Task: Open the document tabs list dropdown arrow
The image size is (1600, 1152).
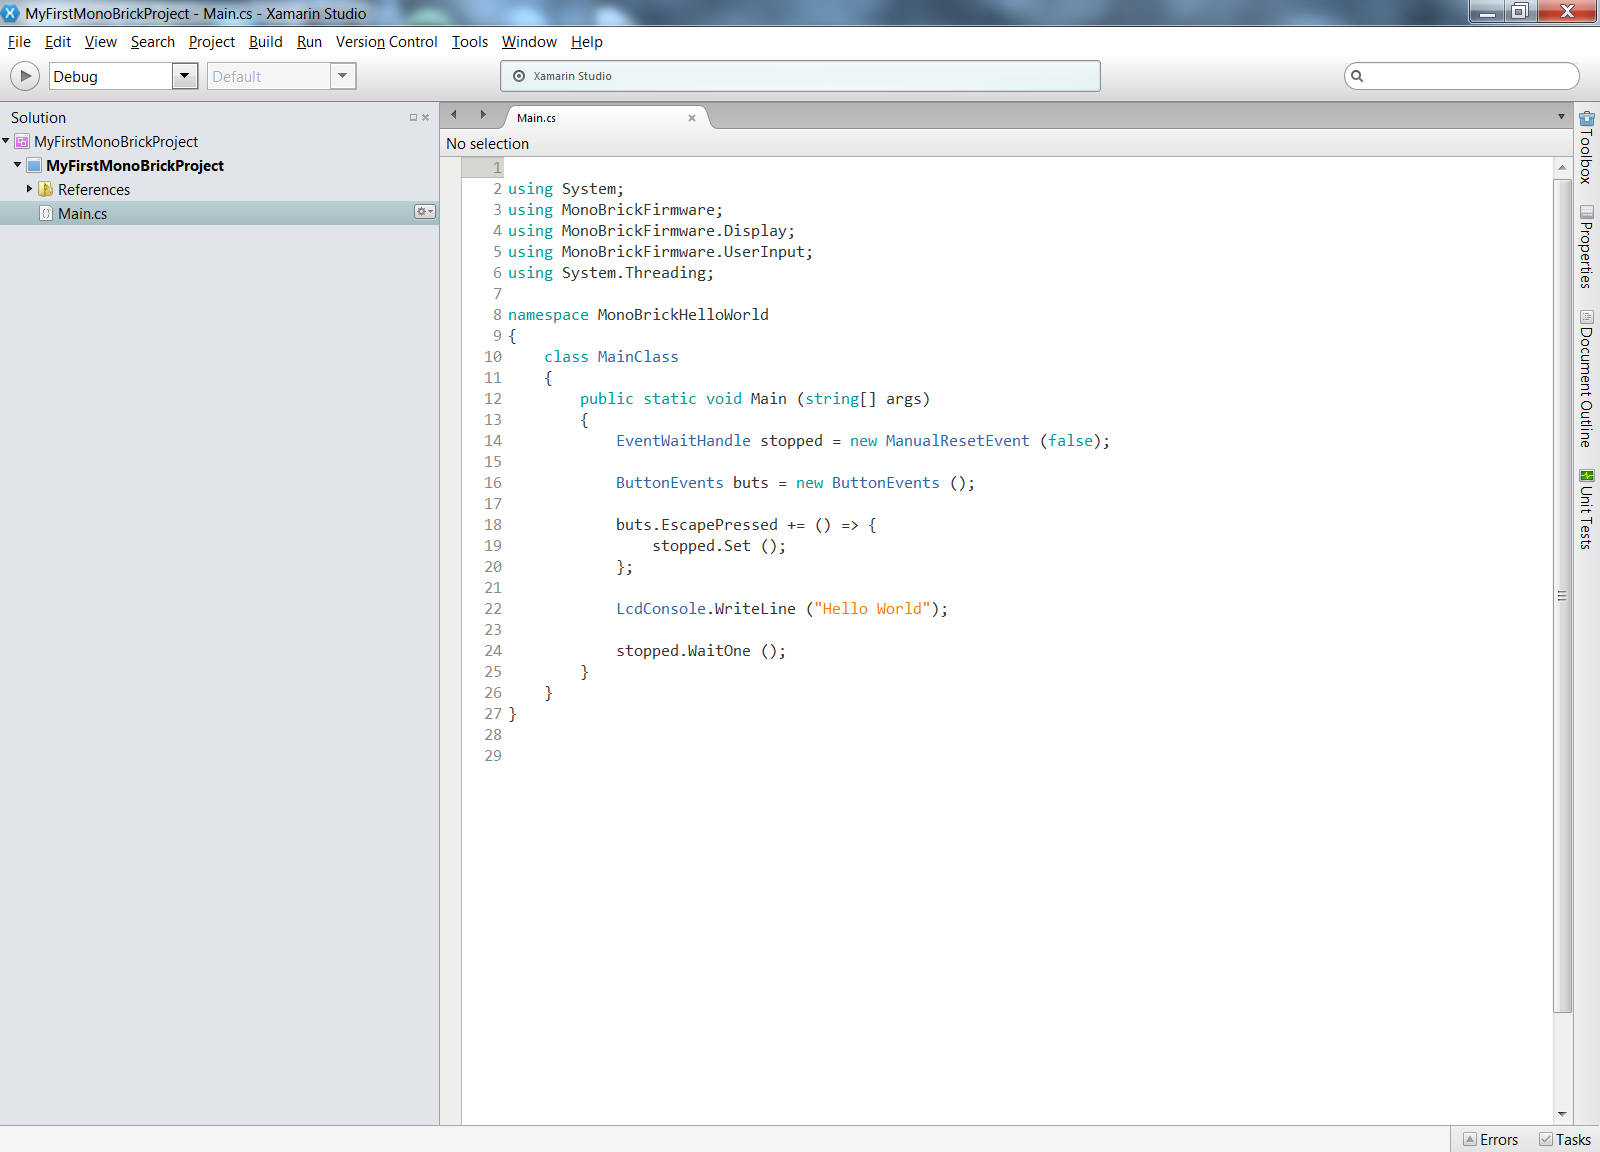Action: coord(1561,117)
